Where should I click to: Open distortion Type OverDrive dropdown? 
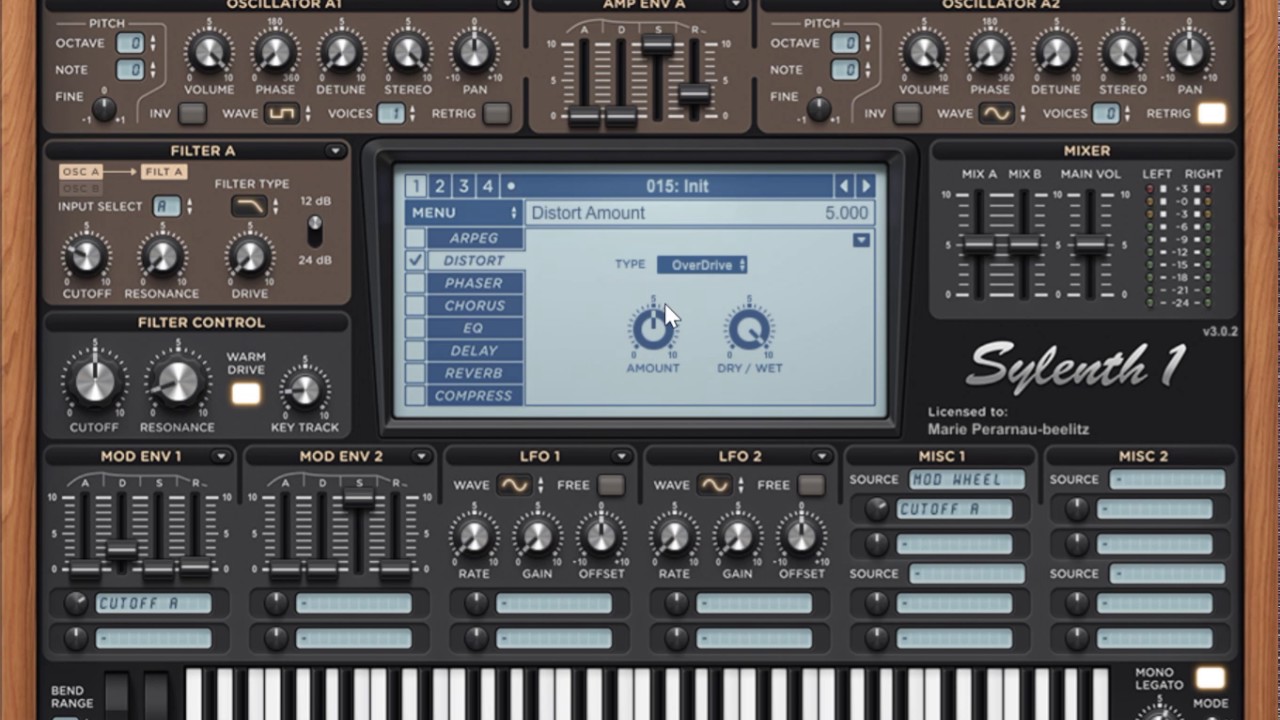pos(702,265)
